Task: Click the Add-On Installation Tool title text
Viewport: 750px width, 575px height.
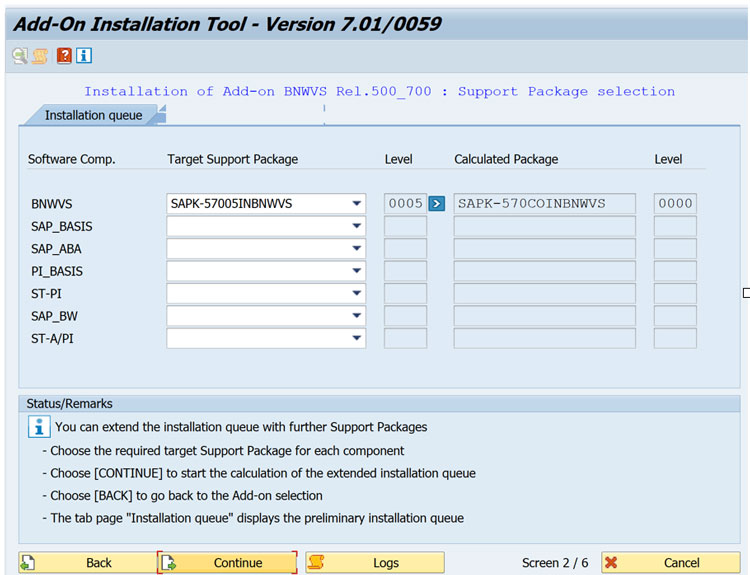Action: point(228,24)
